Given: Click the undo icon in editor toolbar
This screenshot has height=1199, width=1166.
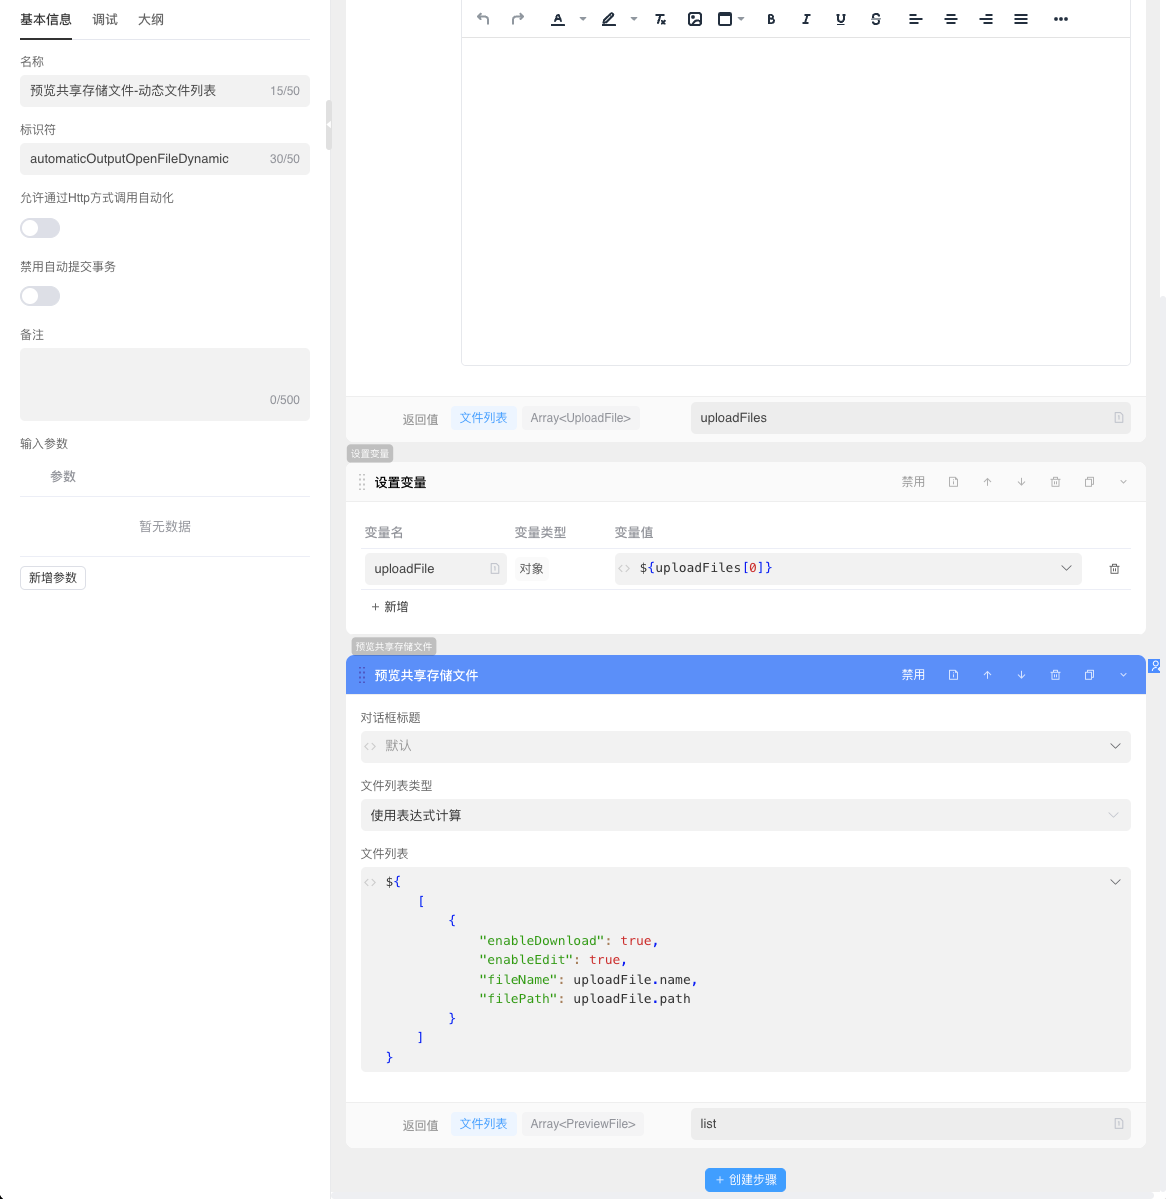Looking at the screenshot, I should tap(483, 19).
